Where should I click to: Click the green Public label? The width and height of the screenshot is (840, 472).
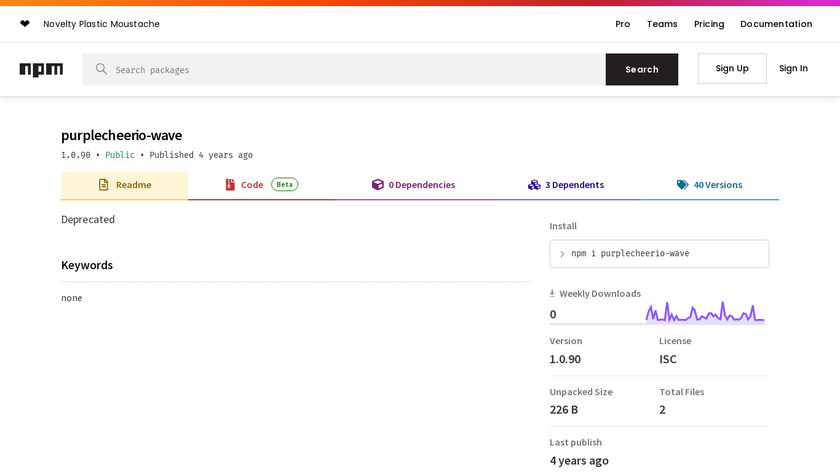tap(119, 155)
